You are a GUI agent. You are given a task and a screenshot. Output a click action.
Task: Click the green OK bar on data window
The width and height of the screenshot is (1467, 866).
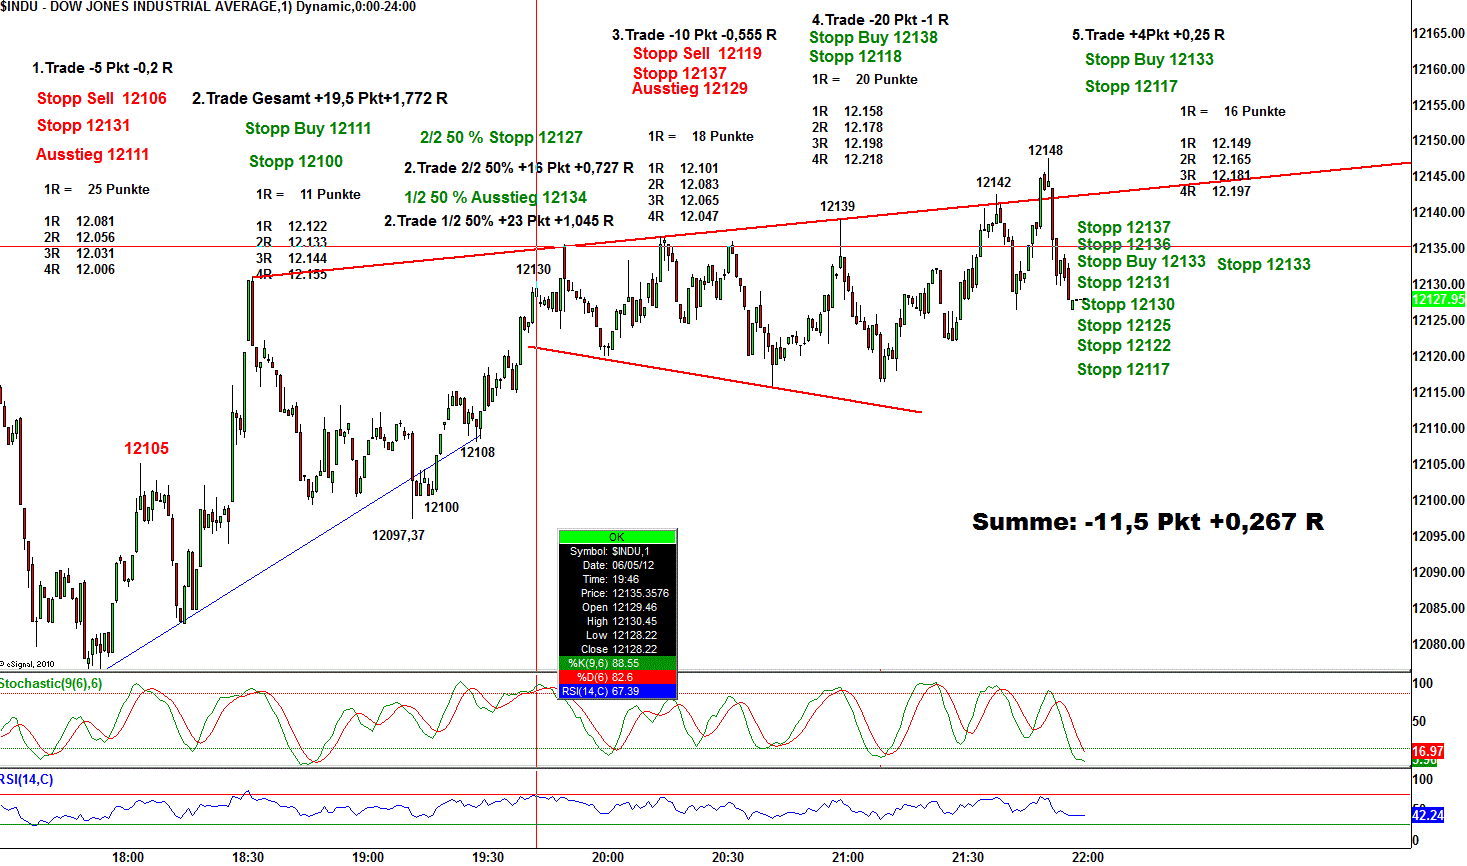(x=617, y=537)
